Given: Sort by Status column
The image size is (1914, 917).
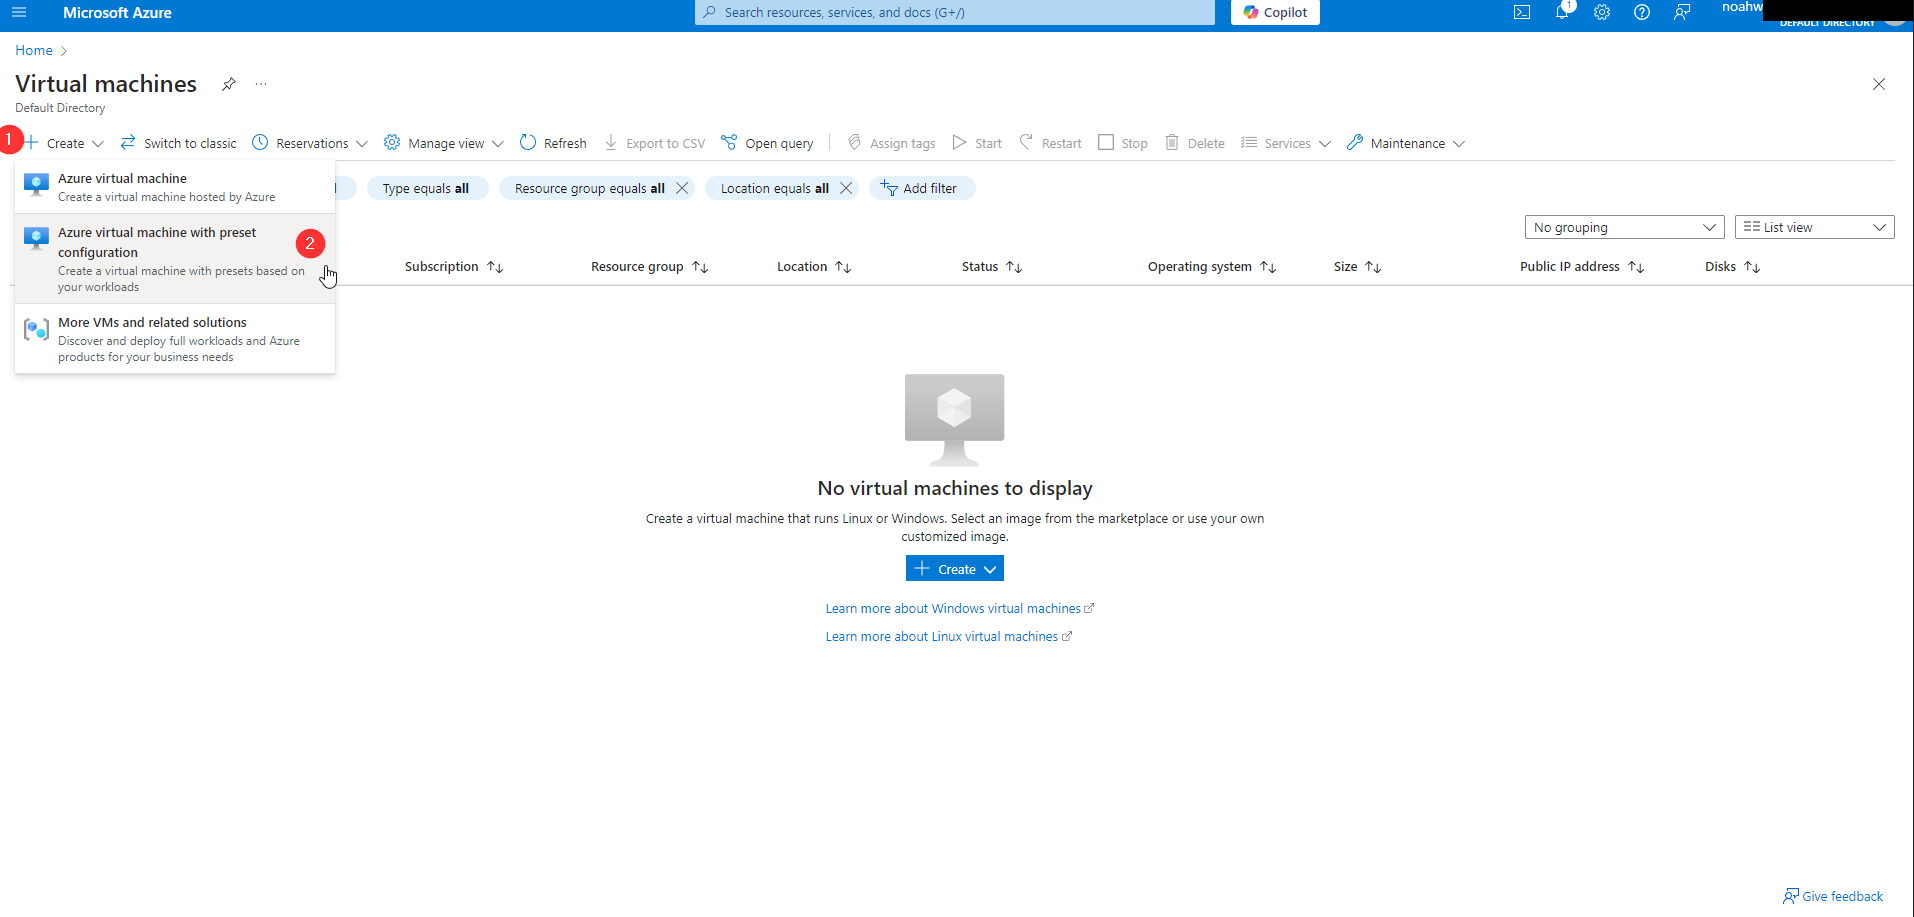Looking at the screenshot, I should [x=992, y=267].
